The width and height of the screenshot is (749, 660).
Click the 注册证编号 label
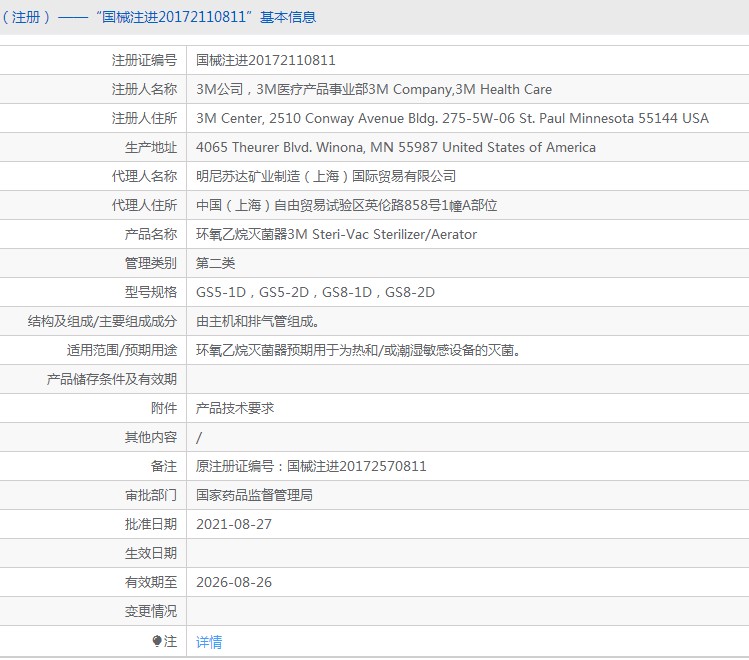coord(144,60)
